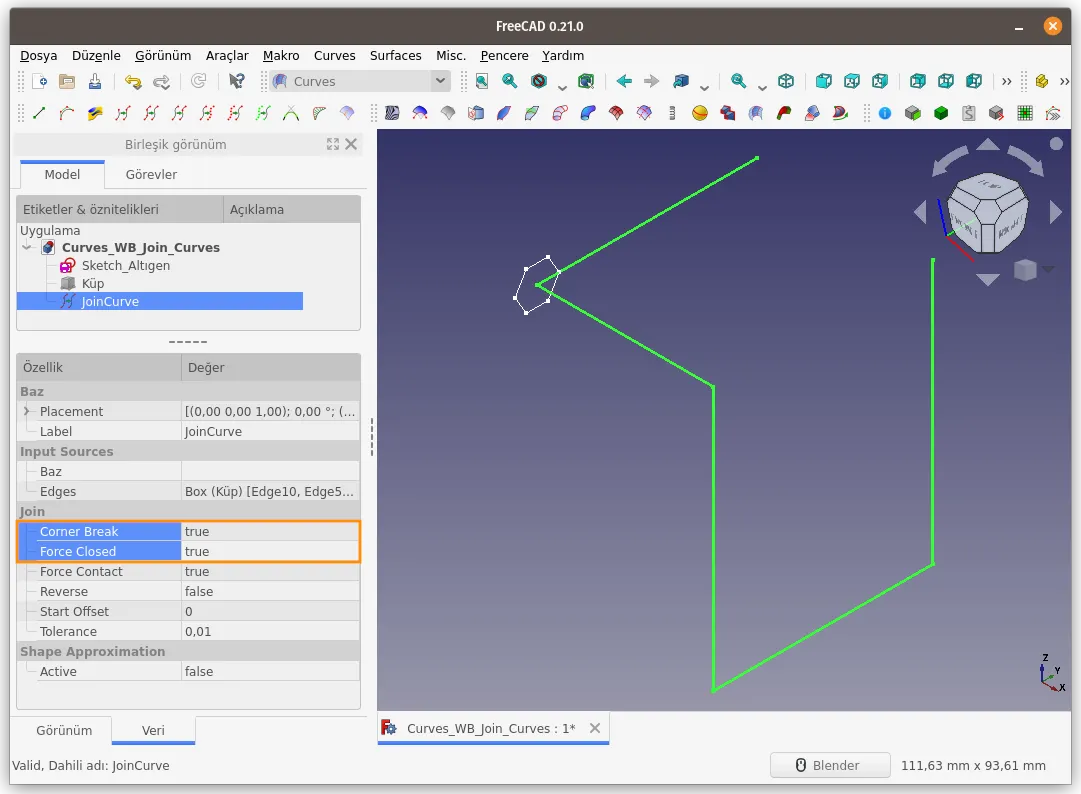Open the Curves menu
This screenshot has width=1081, height=794.
pos(334,56)
